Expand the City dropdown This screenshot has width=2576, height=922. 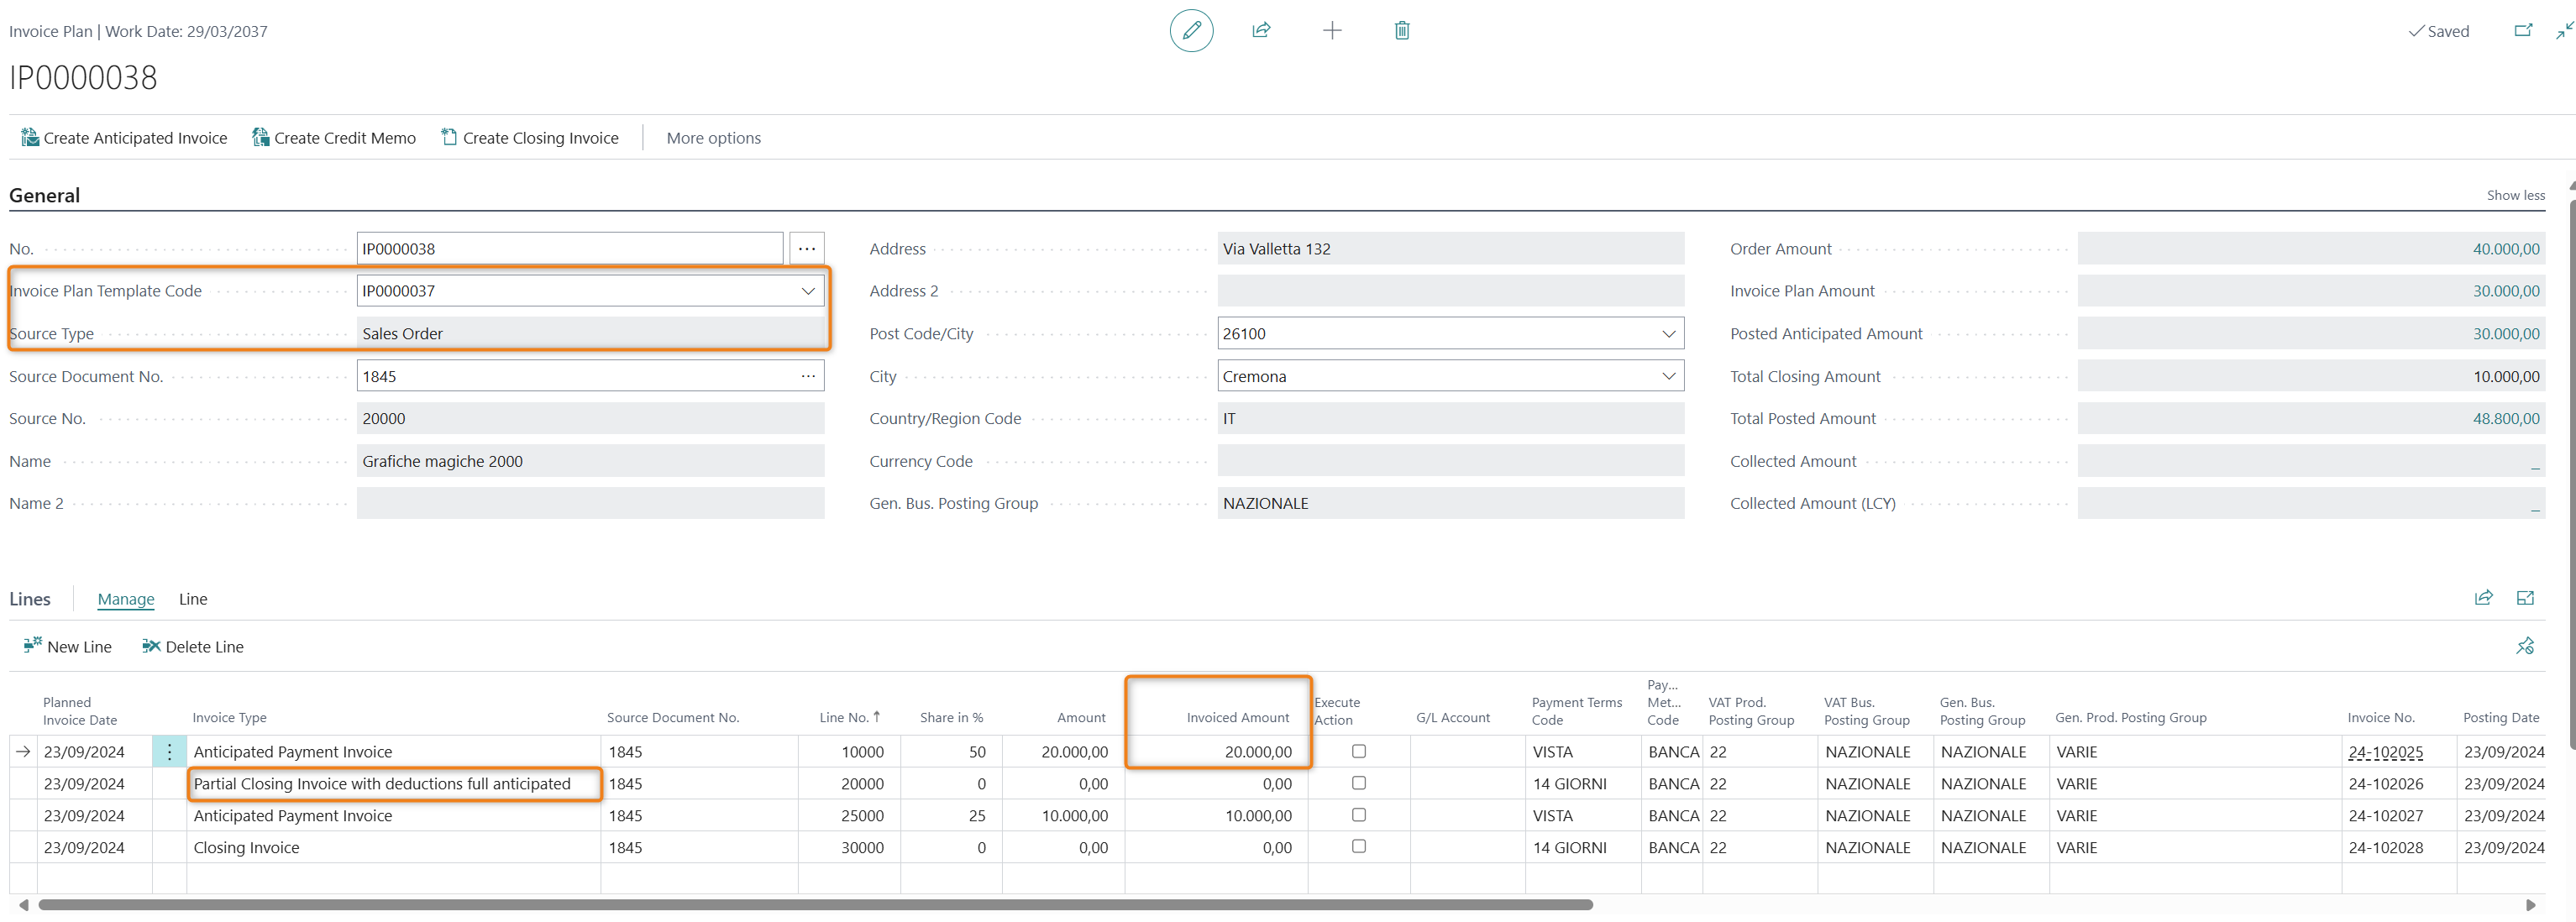click(1668, 376)
